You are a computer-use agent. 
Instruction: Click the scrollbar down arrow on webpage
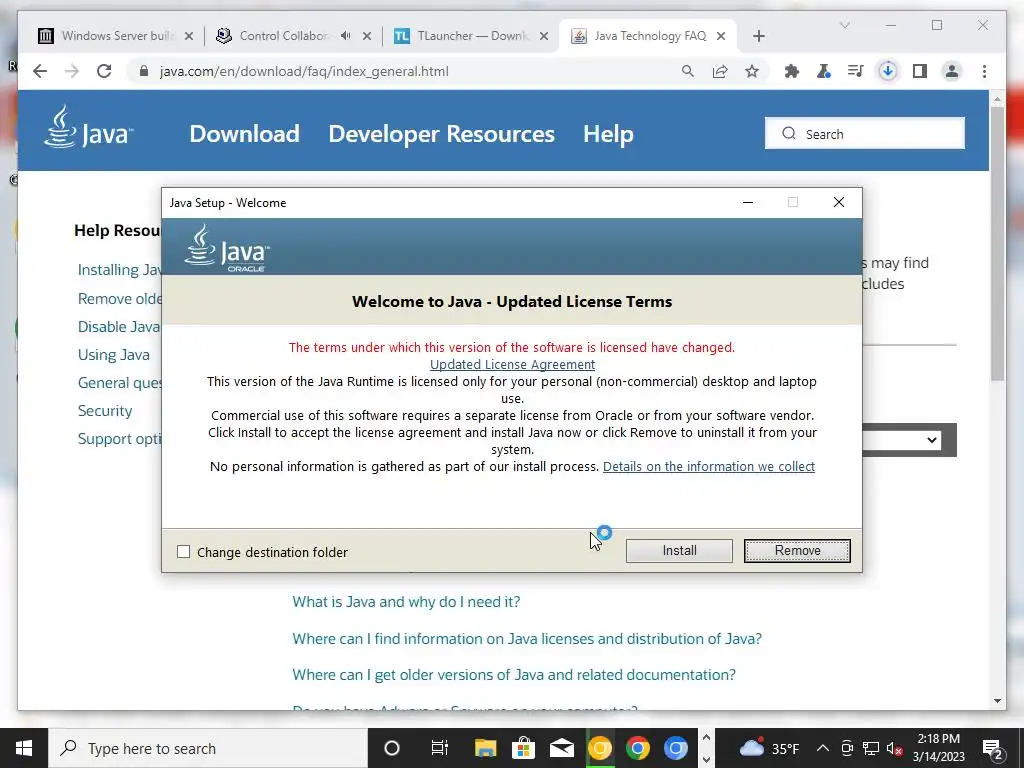tap(997, 701)
